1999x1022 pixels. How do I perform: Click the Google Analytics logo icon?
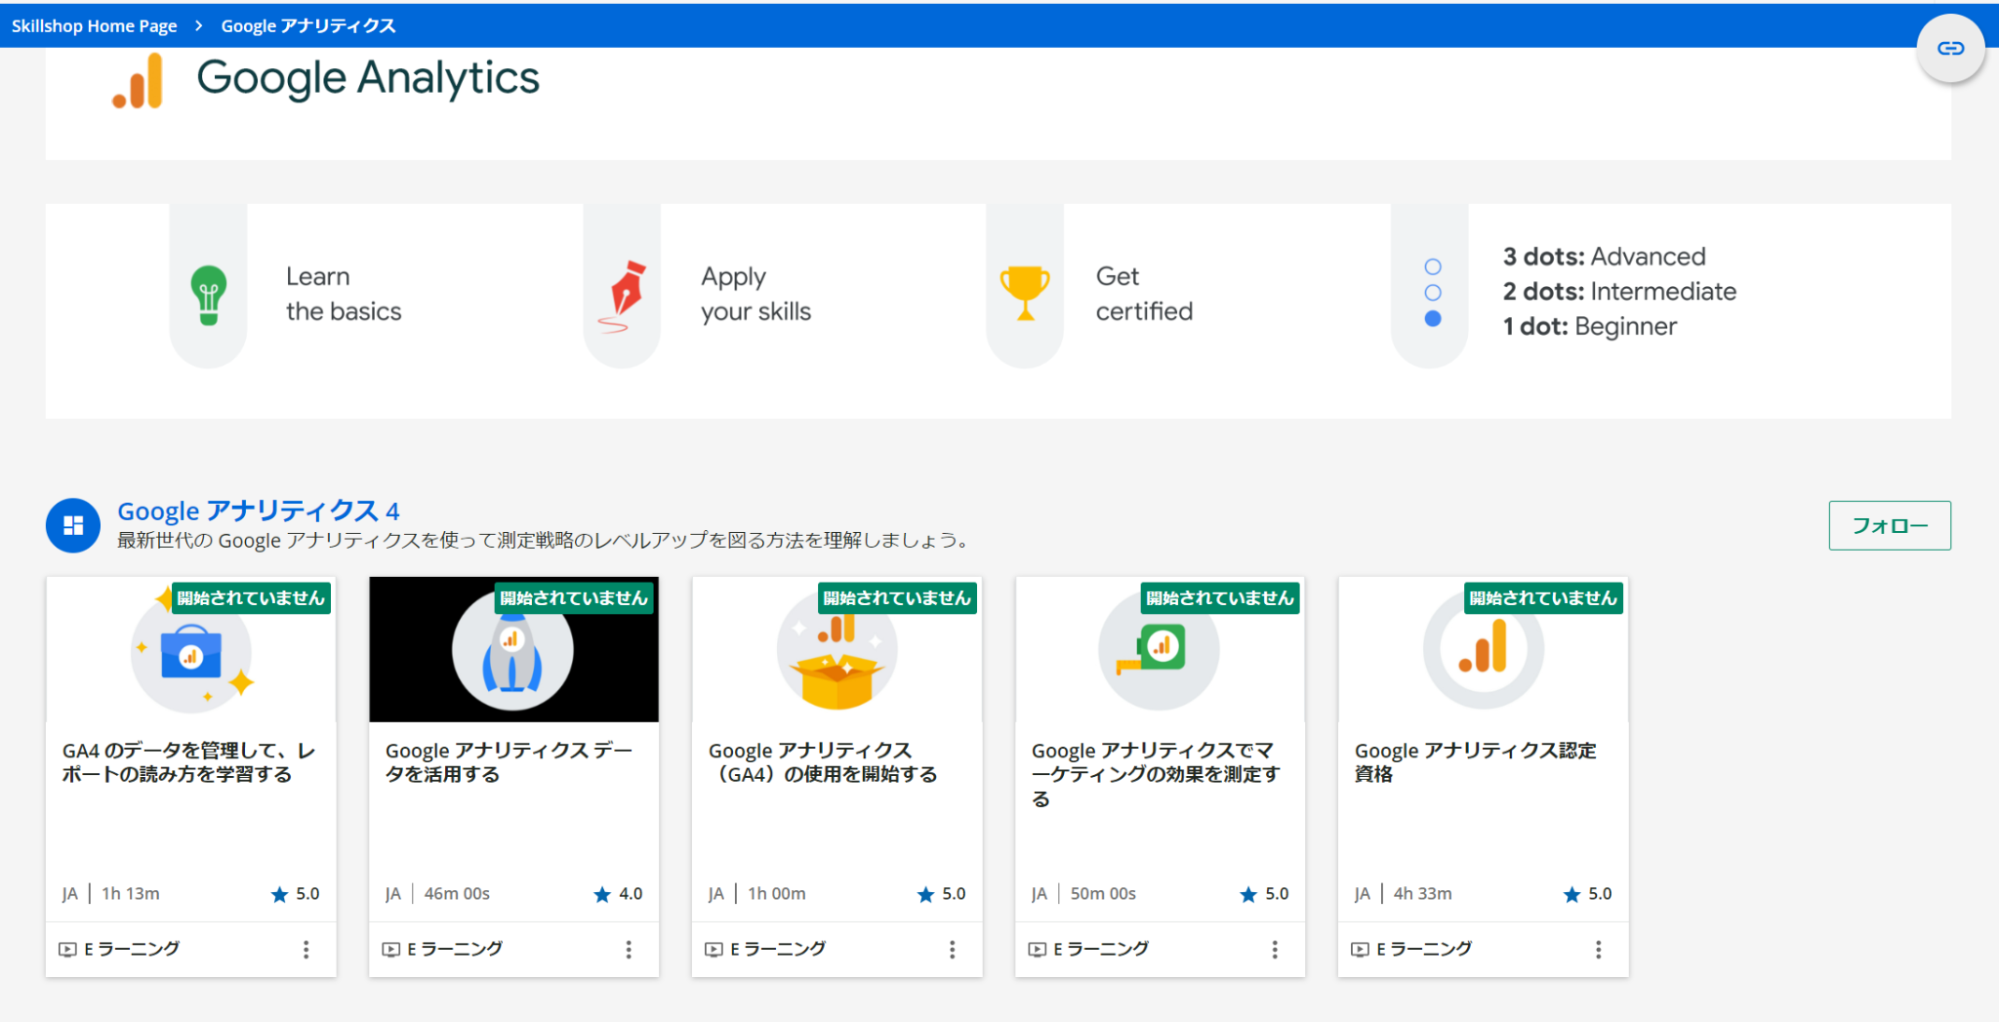[138, 80]
